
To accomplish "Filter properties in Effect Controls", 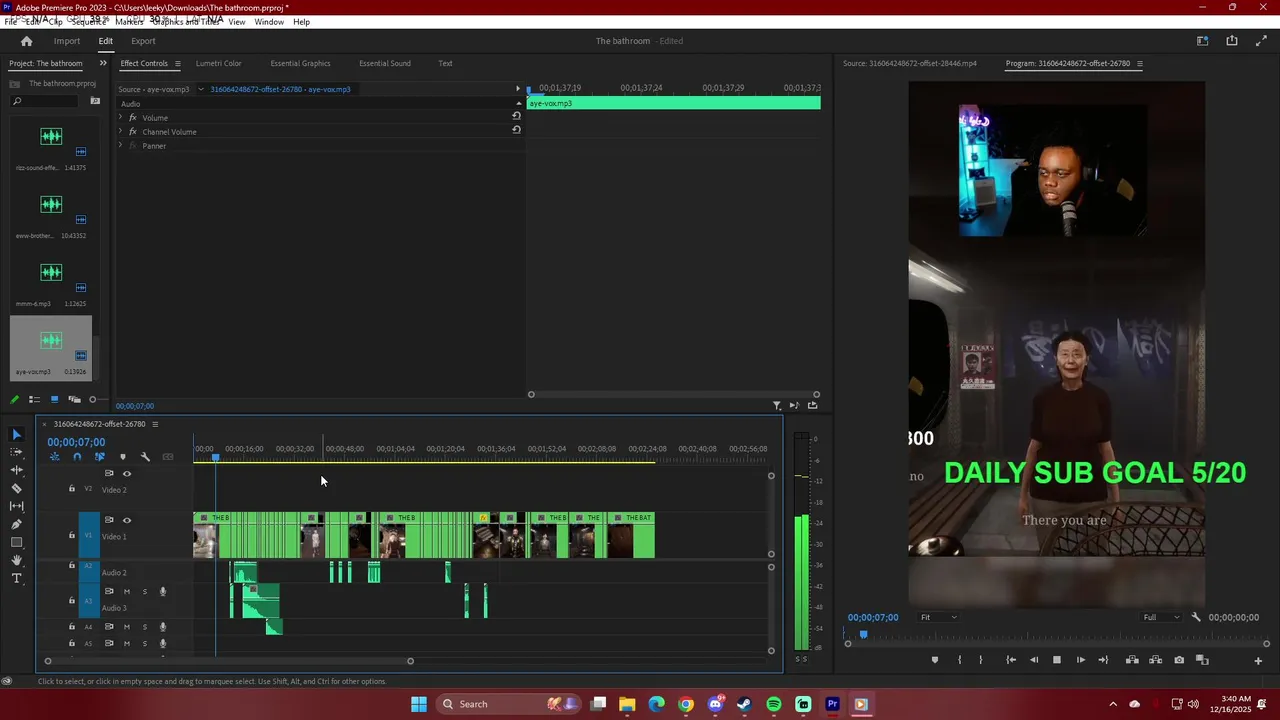I will 777,405.
